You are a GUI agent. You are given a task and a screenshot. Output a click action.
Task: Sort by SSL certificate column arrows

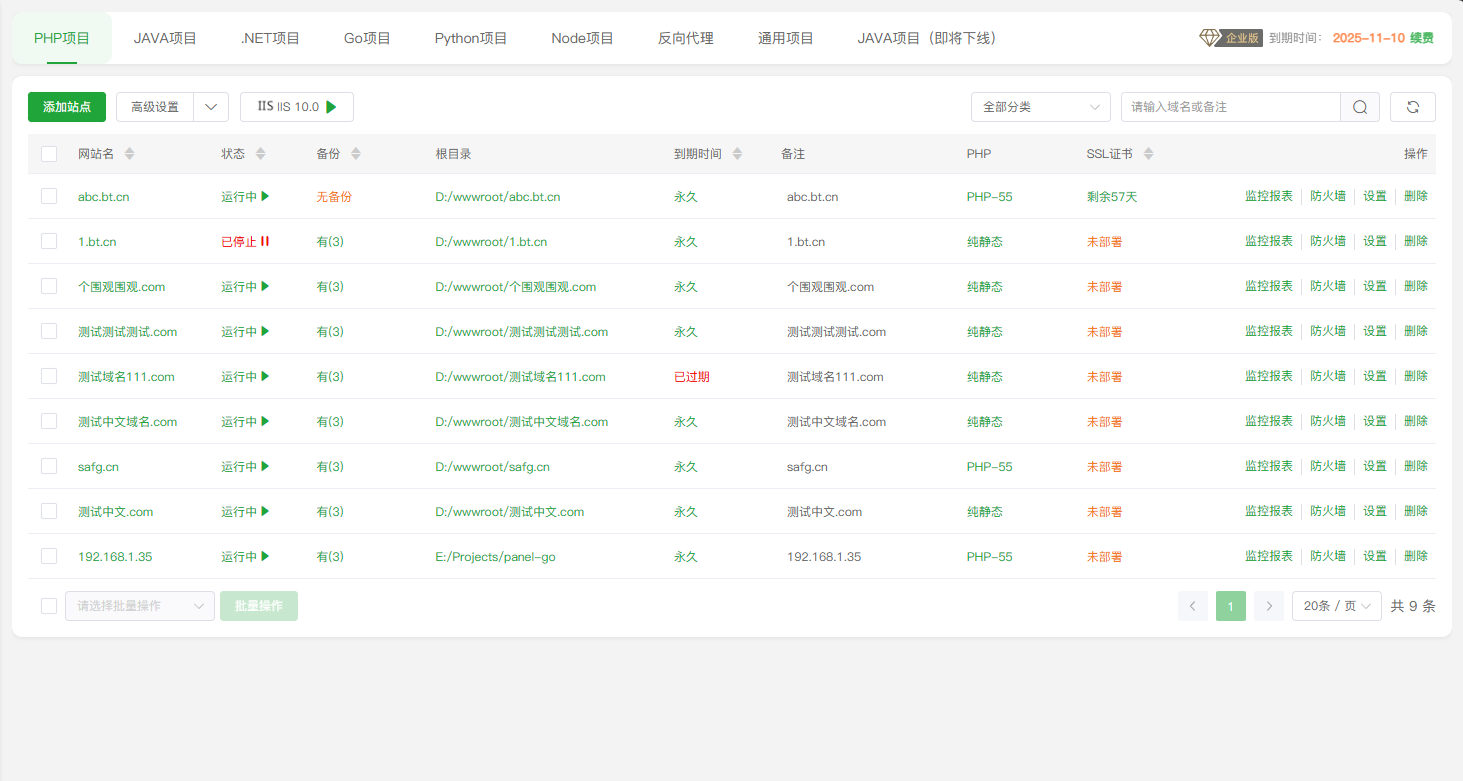1148,154
